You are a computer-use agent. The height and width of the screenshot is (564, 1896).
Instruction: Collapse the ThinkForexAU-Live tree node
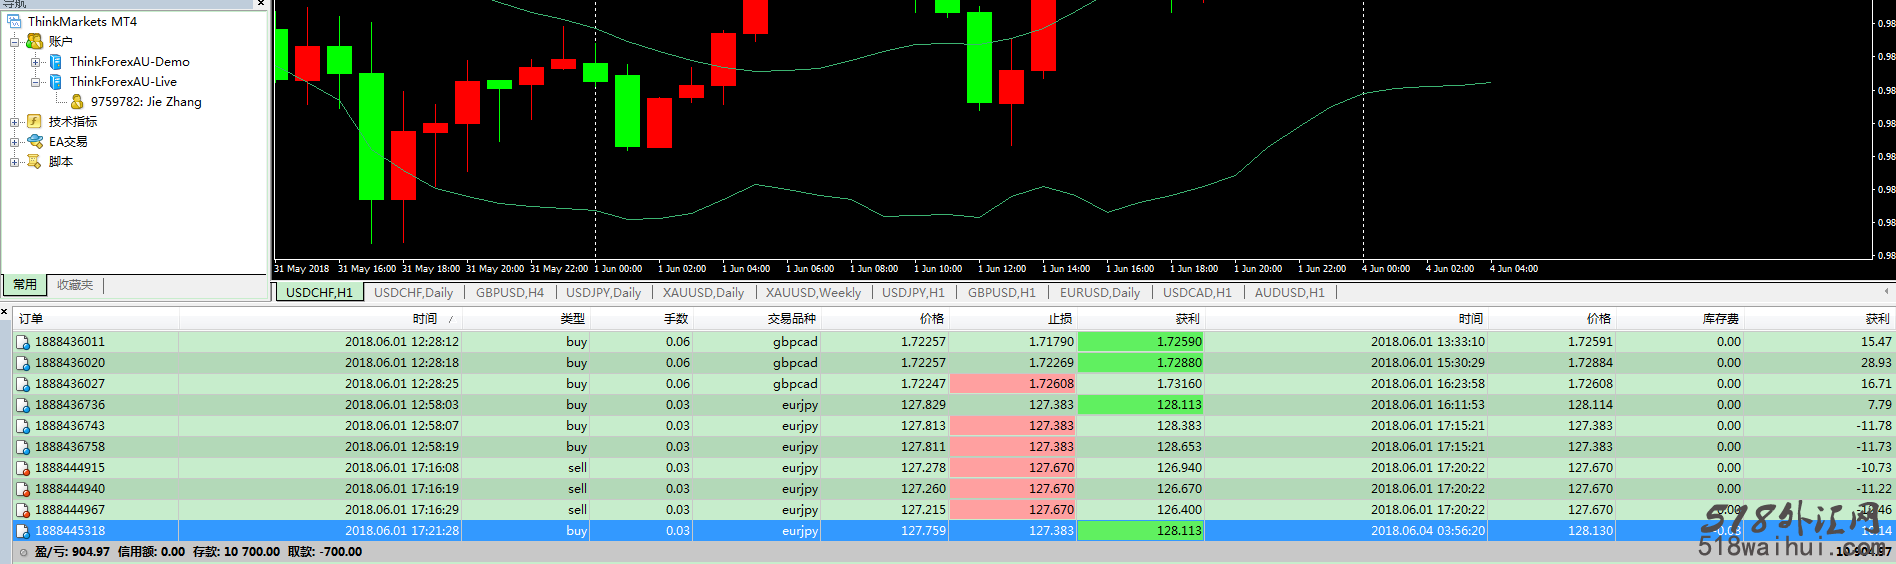(36, 82)
